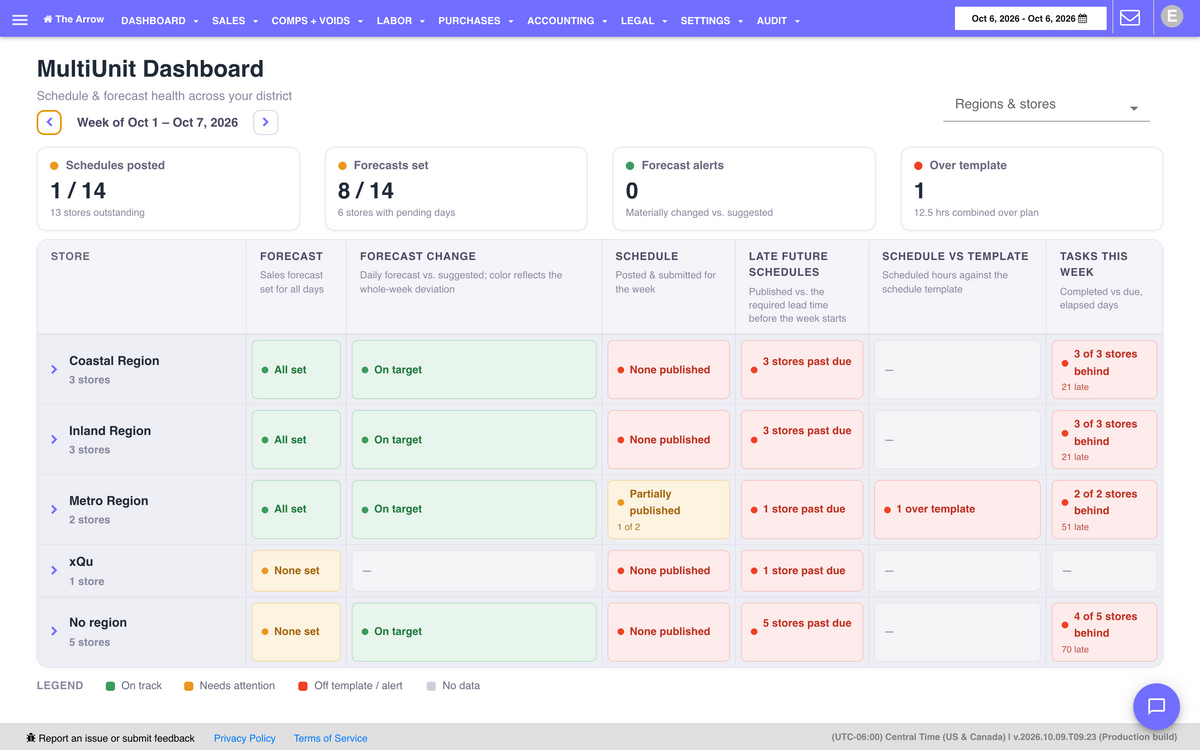Image resolution: width=1200 pixels, height=750 pixels.
Task: Click Report an issue or submit feedback
Action: point(110,738)
